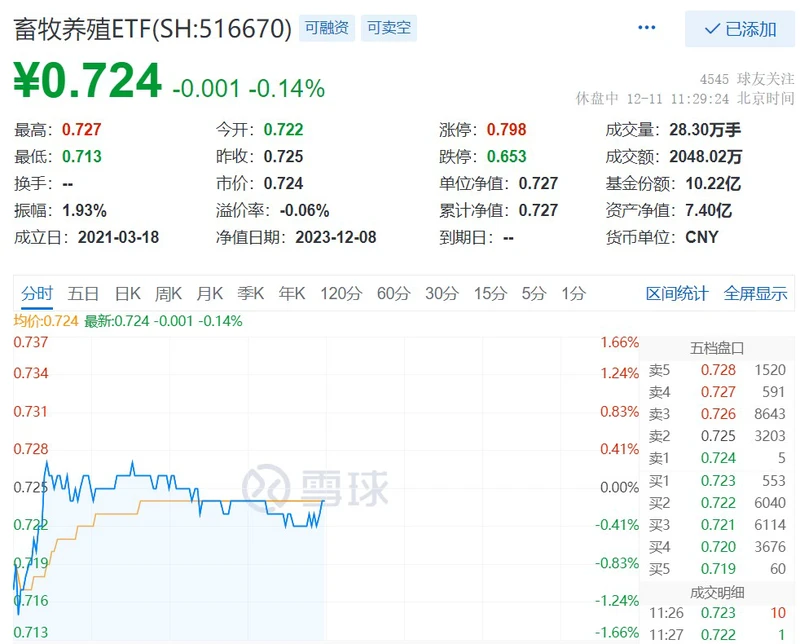Image resolution: width=800 pixels, height=644 pixels.
Task: Click the 溢价率 value -0.06%
Action: coord(305,210)
